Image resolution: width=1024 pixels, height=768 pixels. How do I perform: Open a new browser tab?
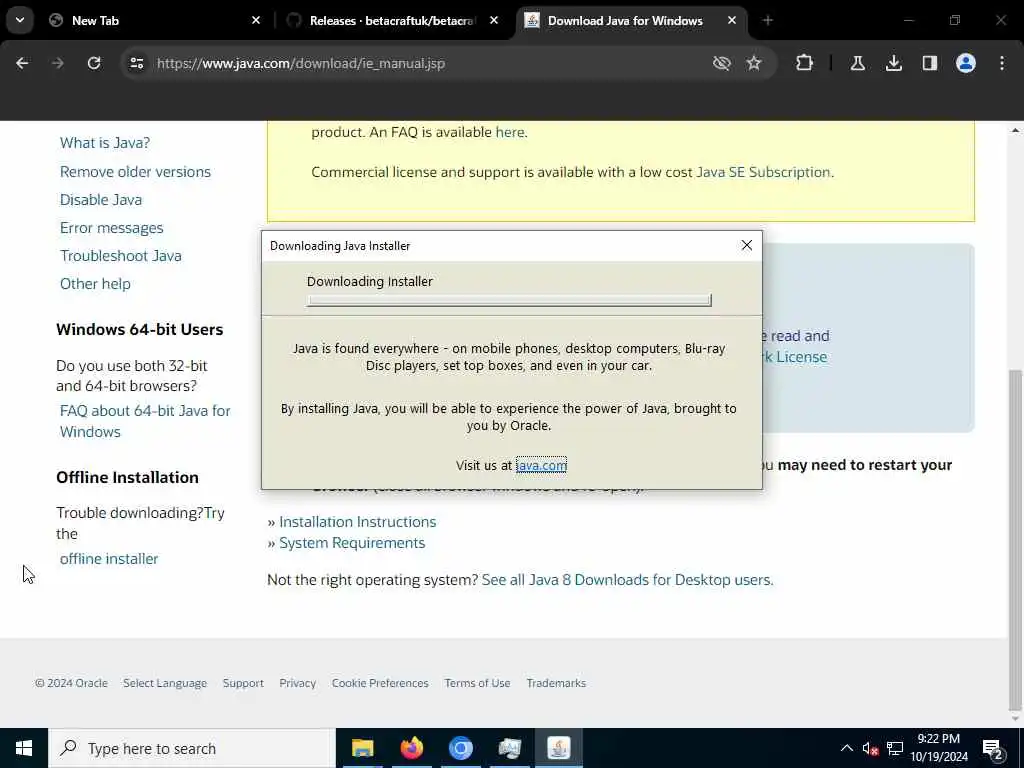(x=768, y=21)
